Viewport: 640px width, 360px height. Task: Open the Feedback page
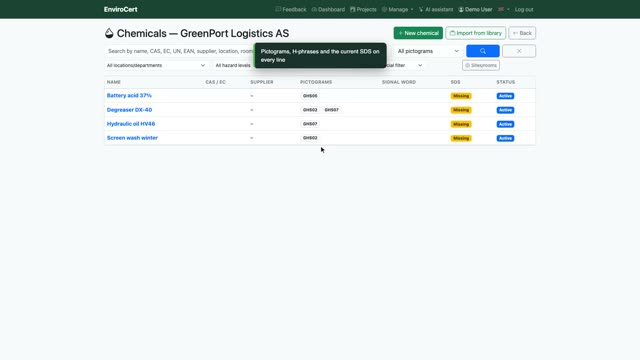(291, 9)
